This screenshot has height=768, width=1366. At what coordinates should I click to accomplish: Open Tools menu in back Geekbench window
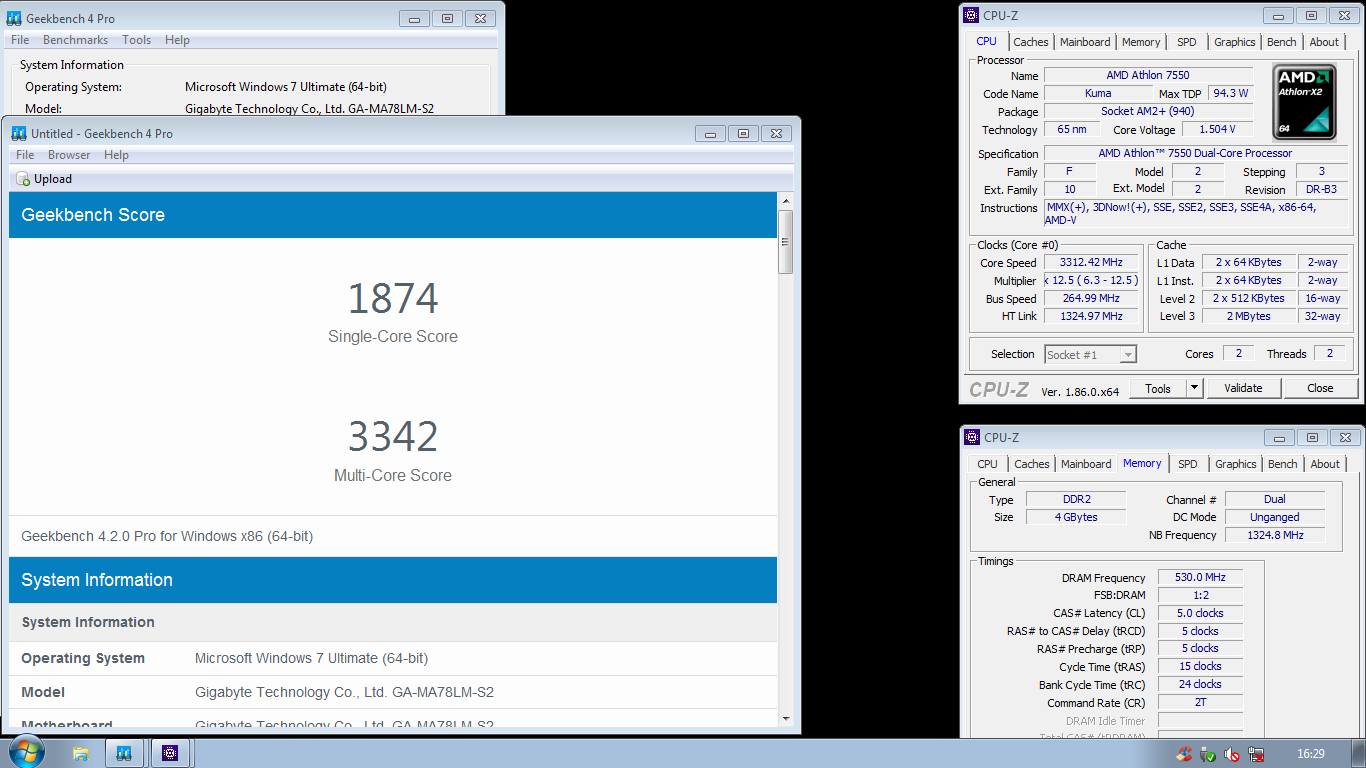pos(136,40)
